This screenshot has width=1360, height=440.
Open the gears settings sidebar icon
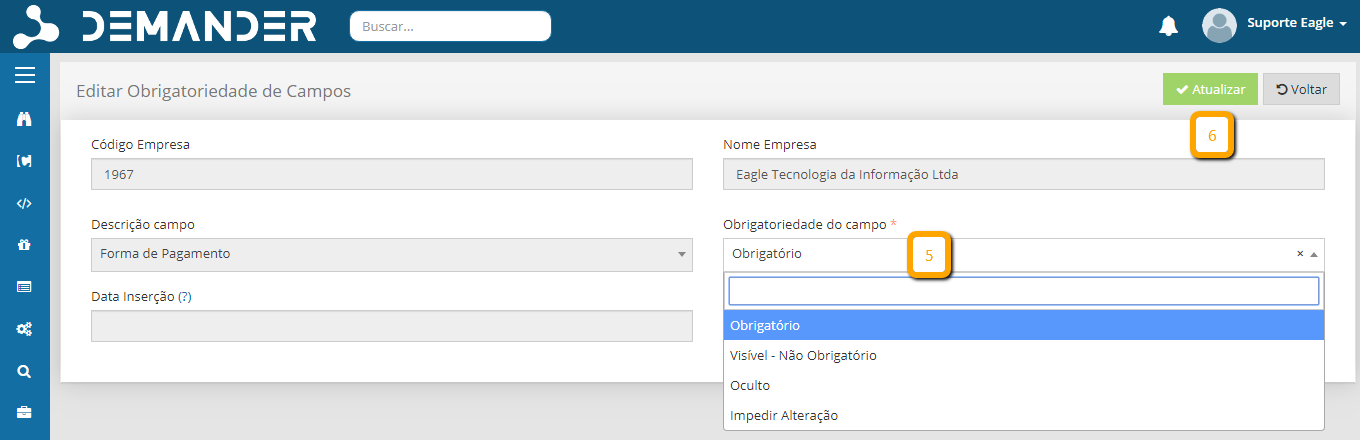(25, 329)
